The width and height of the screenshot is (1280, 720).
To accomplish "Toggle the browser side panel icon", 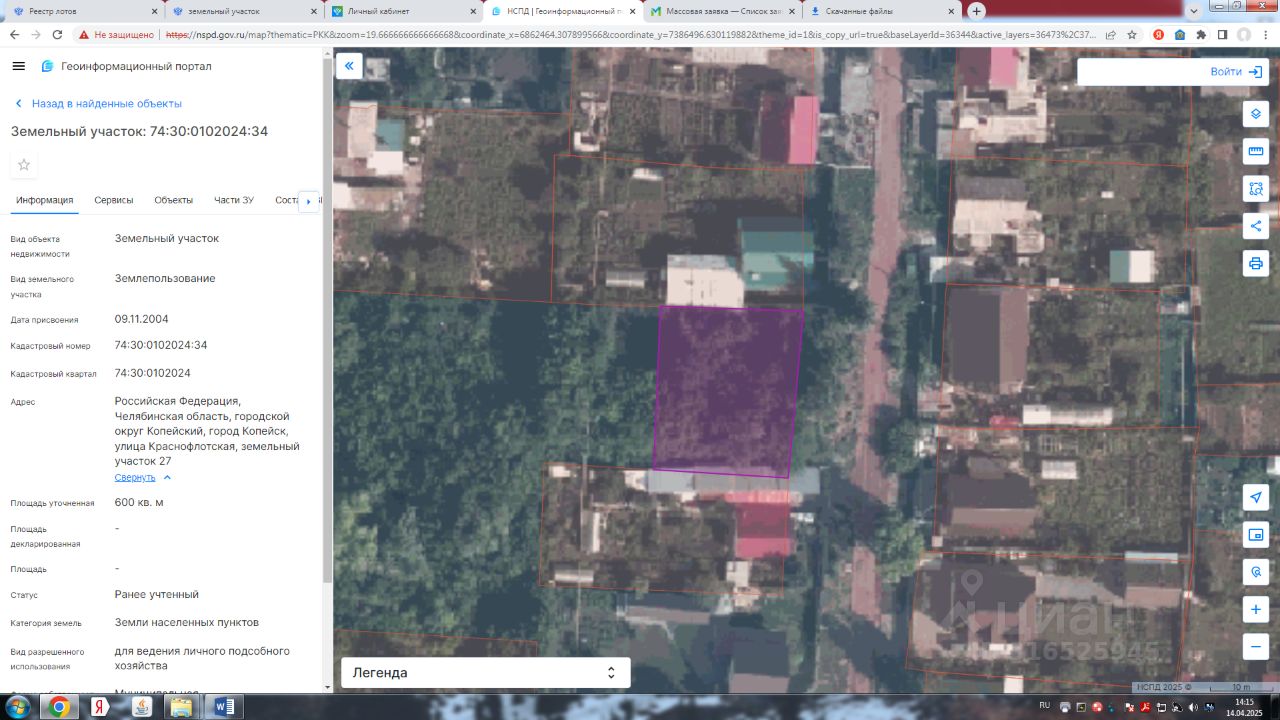I will click(1222, 34).
